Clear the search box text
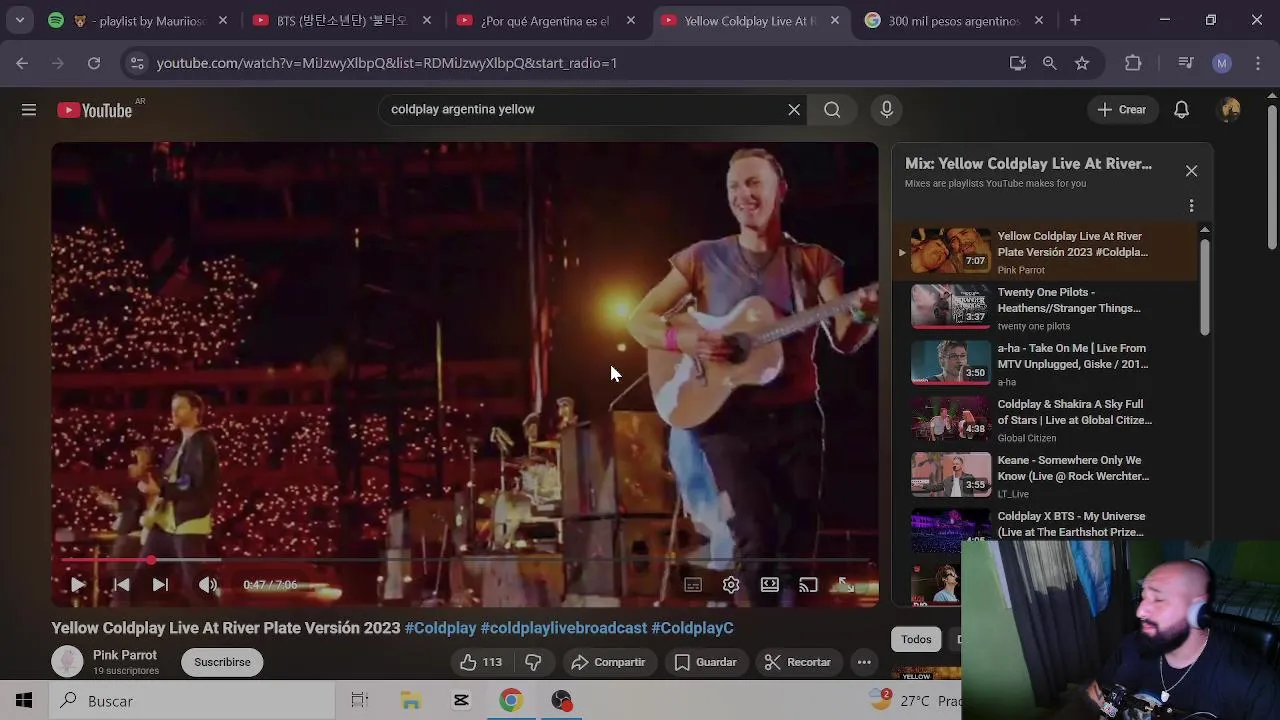 coord(794,110)
